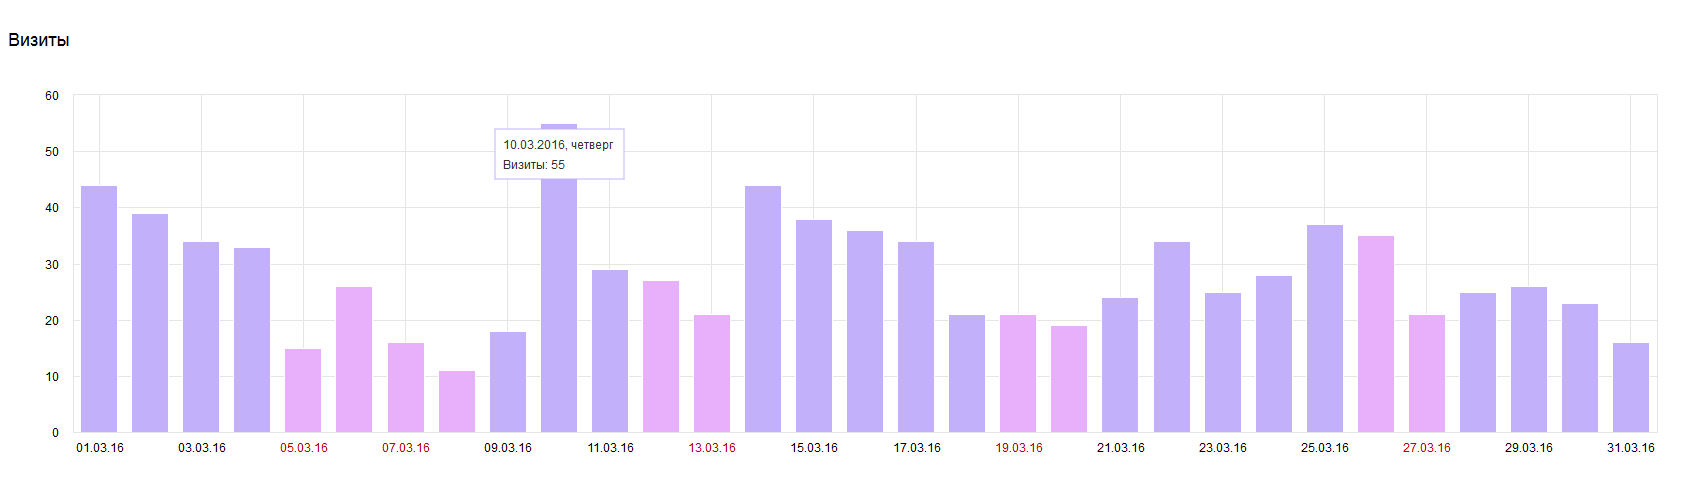The height and width of the screenshot is (496, 1682).
Task: Select the bar above label 09.03.16
Action: click(508, 382)
